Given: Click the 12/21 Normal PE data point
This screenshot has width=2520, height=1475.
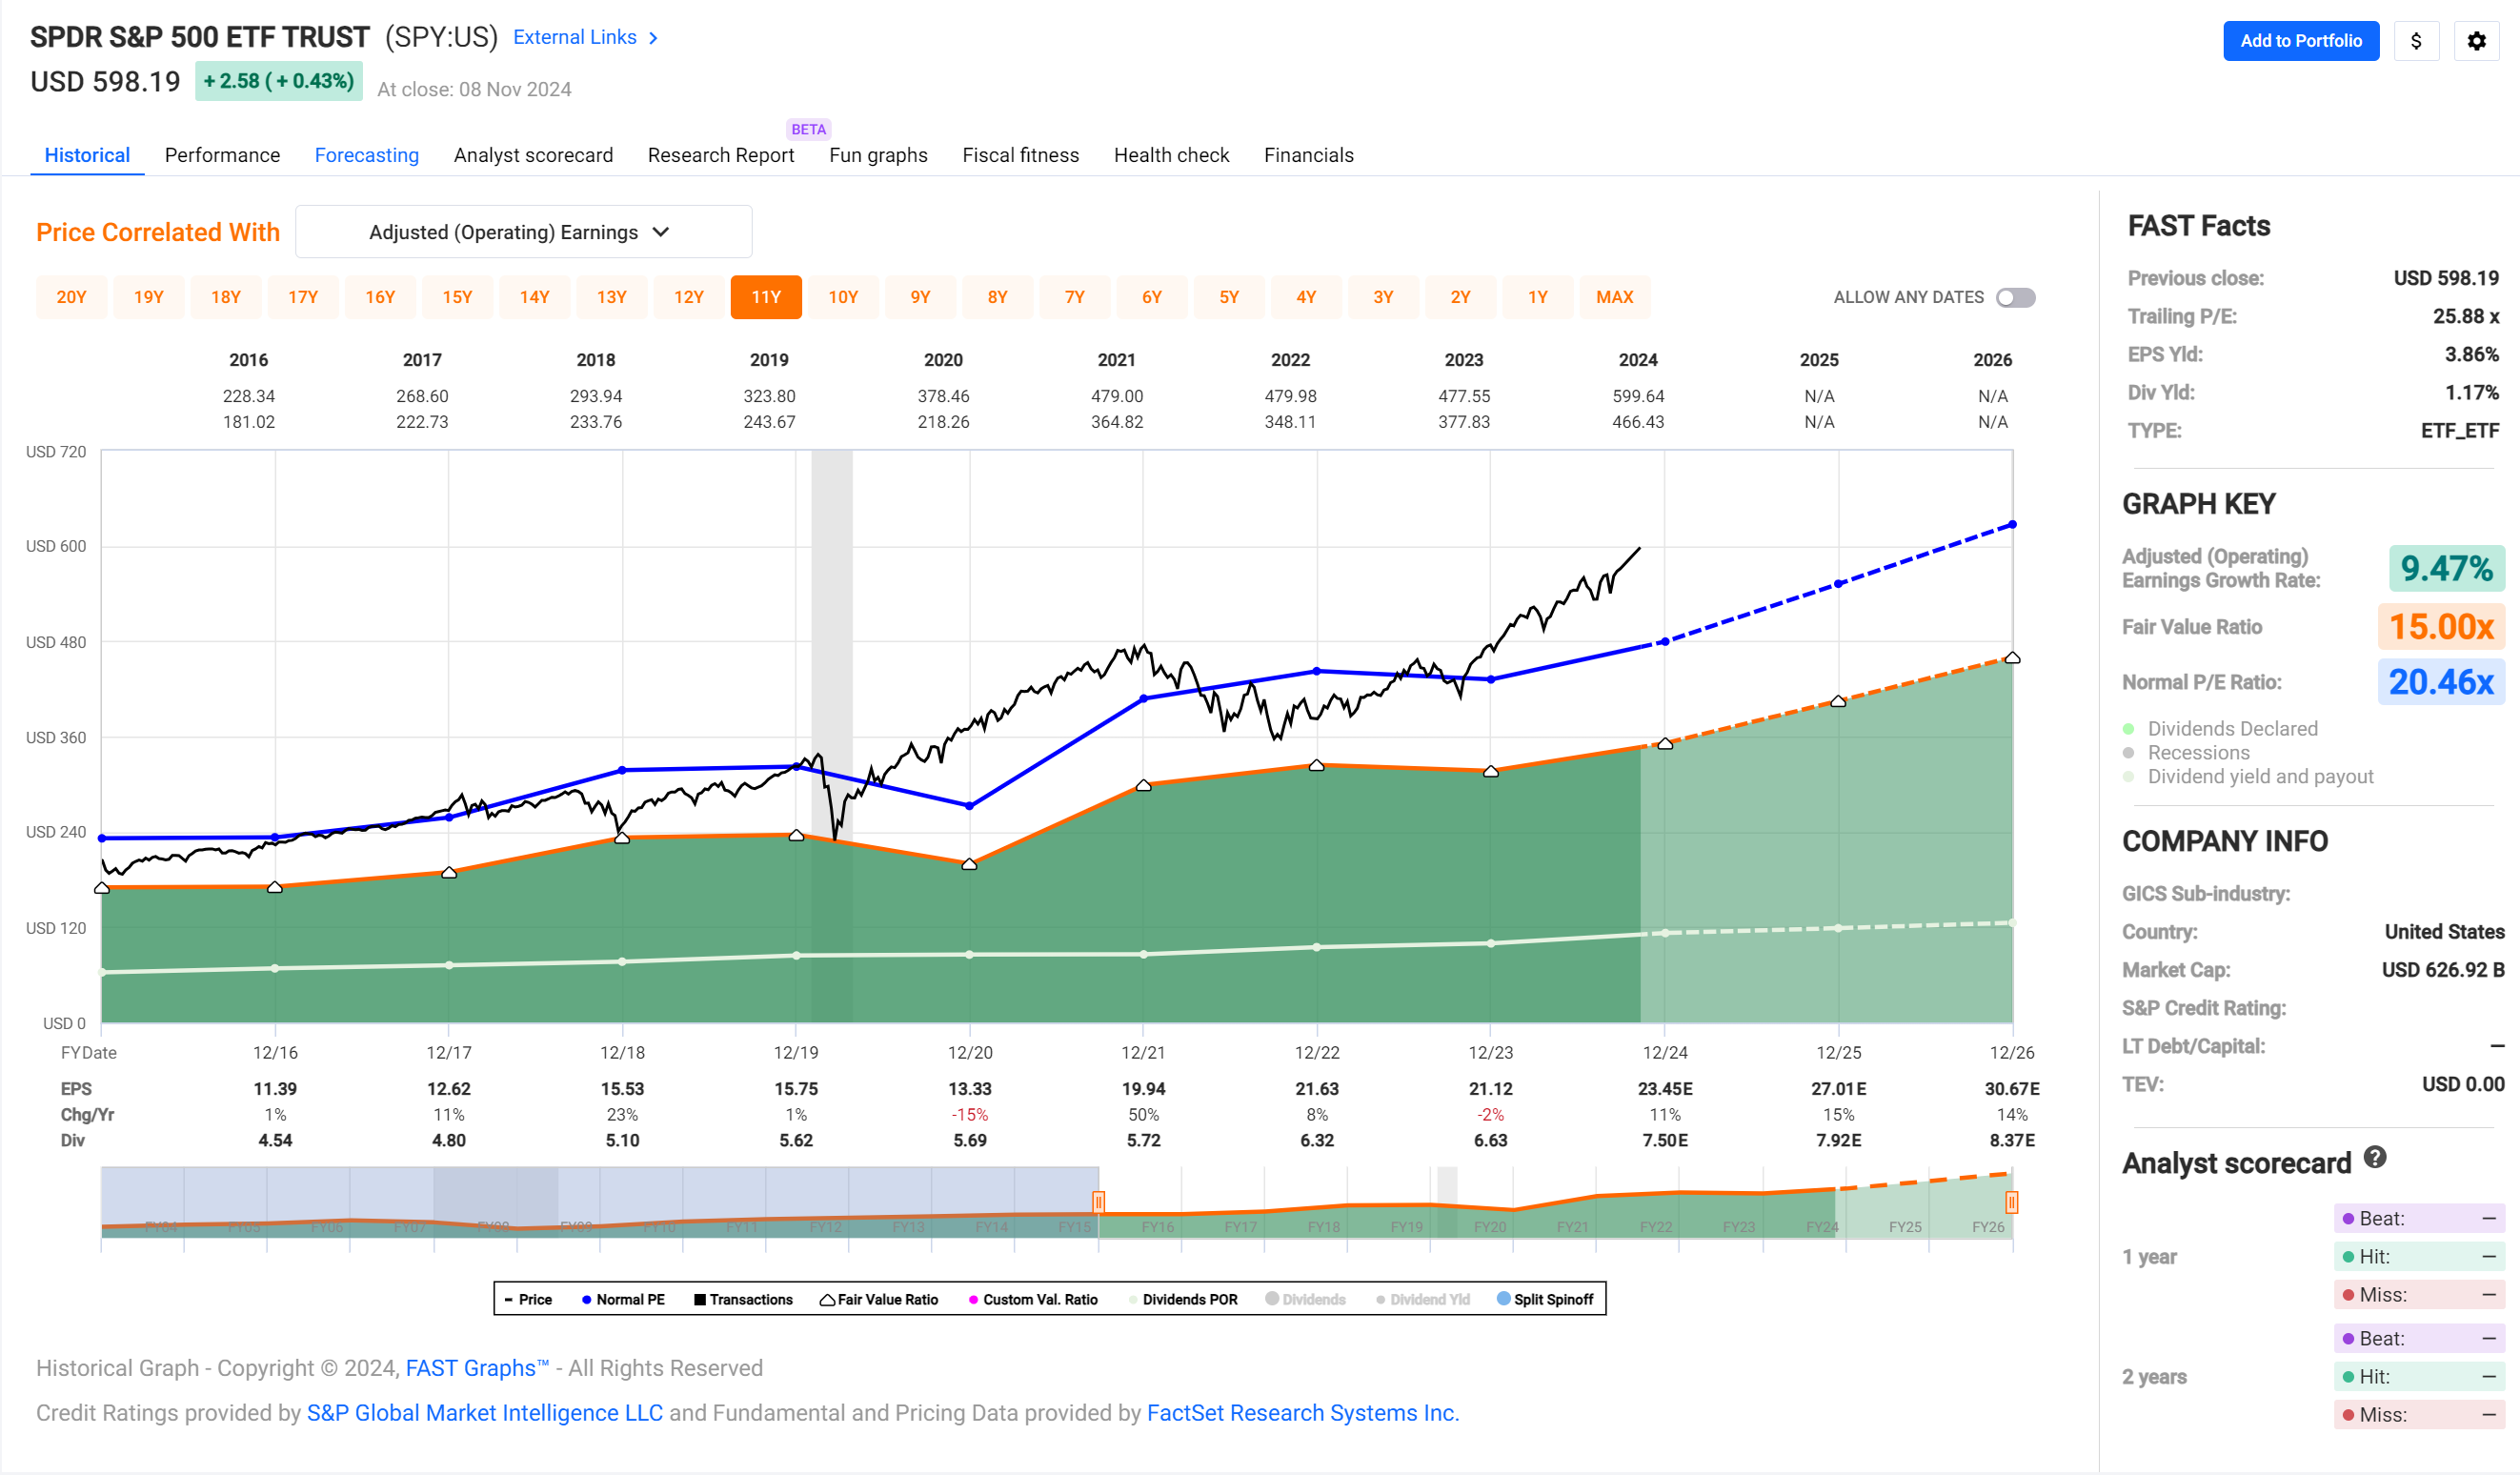Looking at the screenshot, I should (x=1144, y=698).
